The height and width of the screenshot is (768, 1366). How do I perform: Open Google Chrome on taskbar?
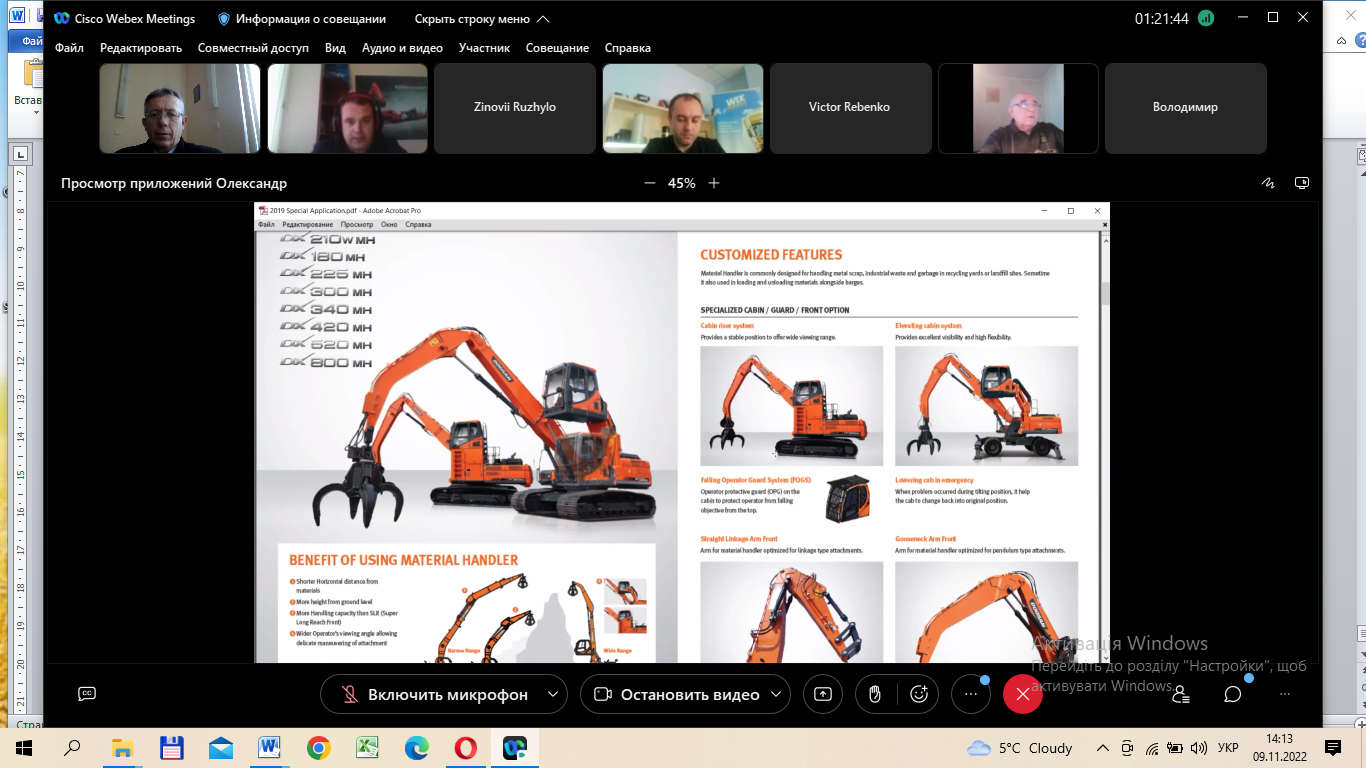(x=318, y=748)
